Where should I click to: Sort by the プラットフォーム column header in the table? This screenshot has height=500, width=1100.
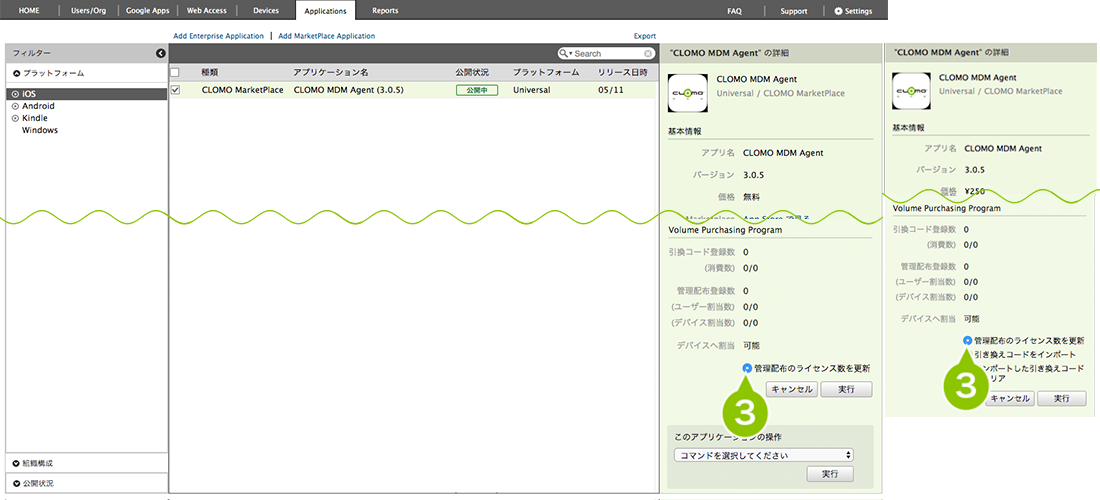click(x=546, y=72)
